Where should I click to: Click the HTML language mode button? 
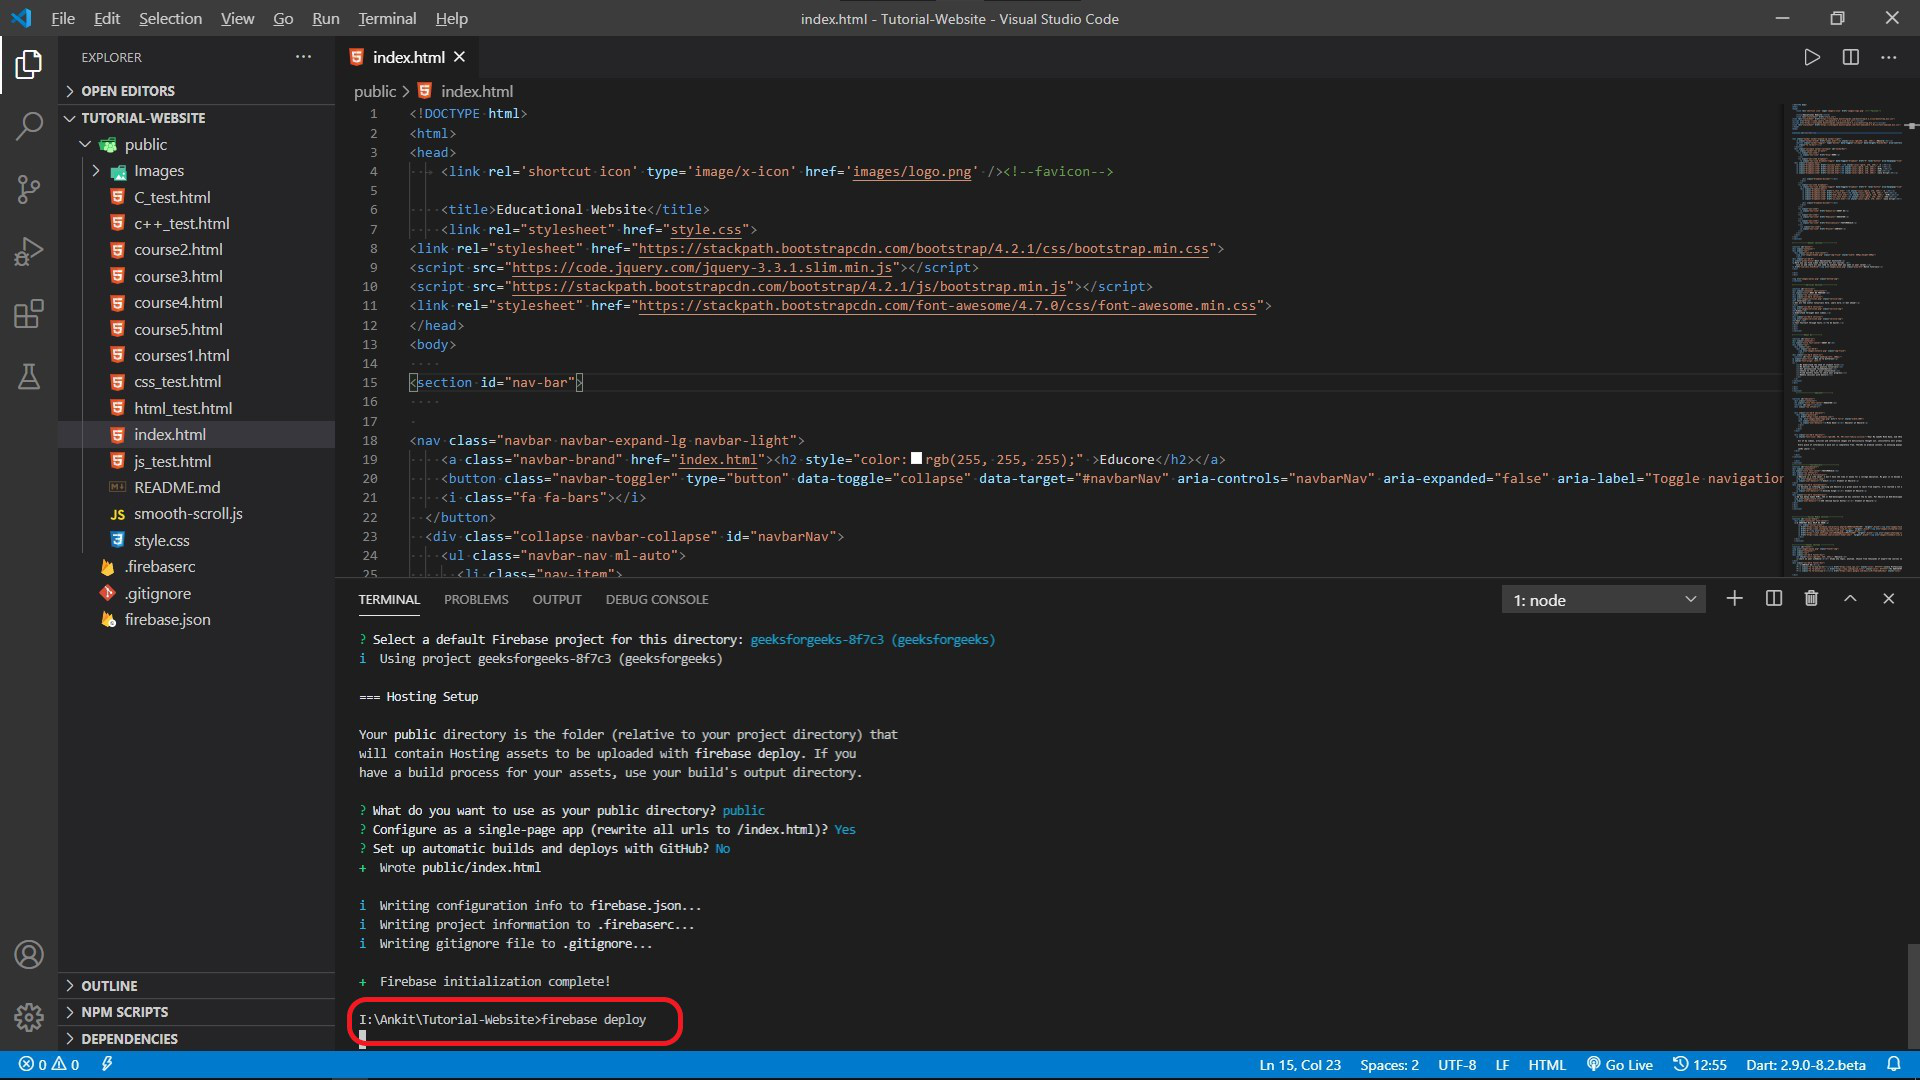(x=1546, y=1065)
